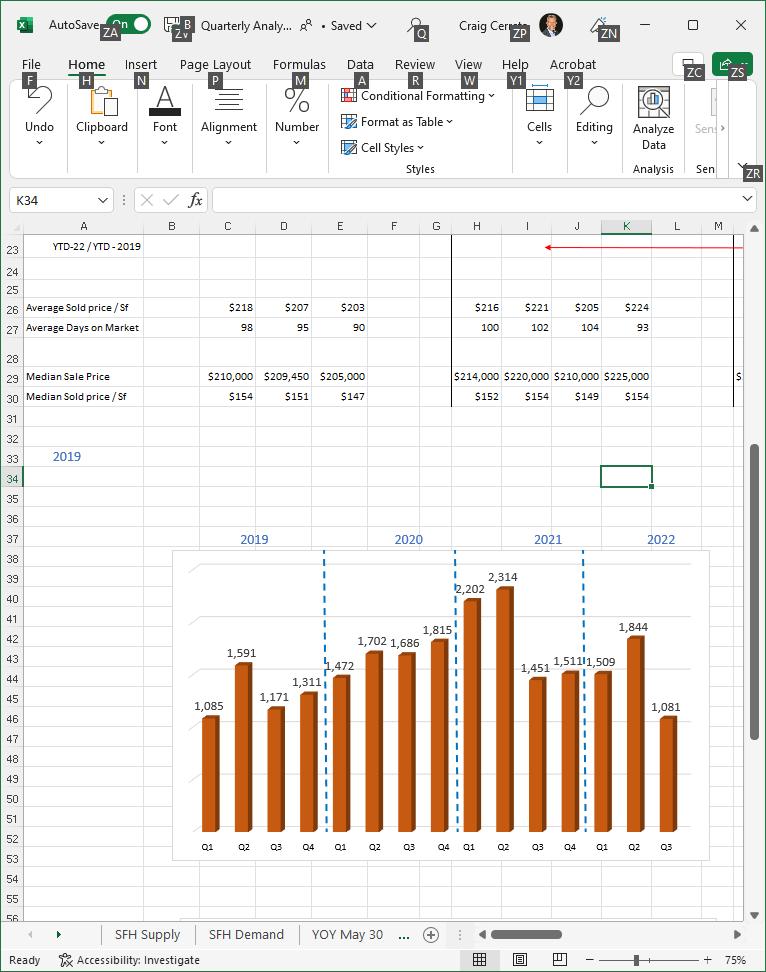Open Craig's account profile picture
The height and width of the screenshot is (972, 766).
(550, 25)
